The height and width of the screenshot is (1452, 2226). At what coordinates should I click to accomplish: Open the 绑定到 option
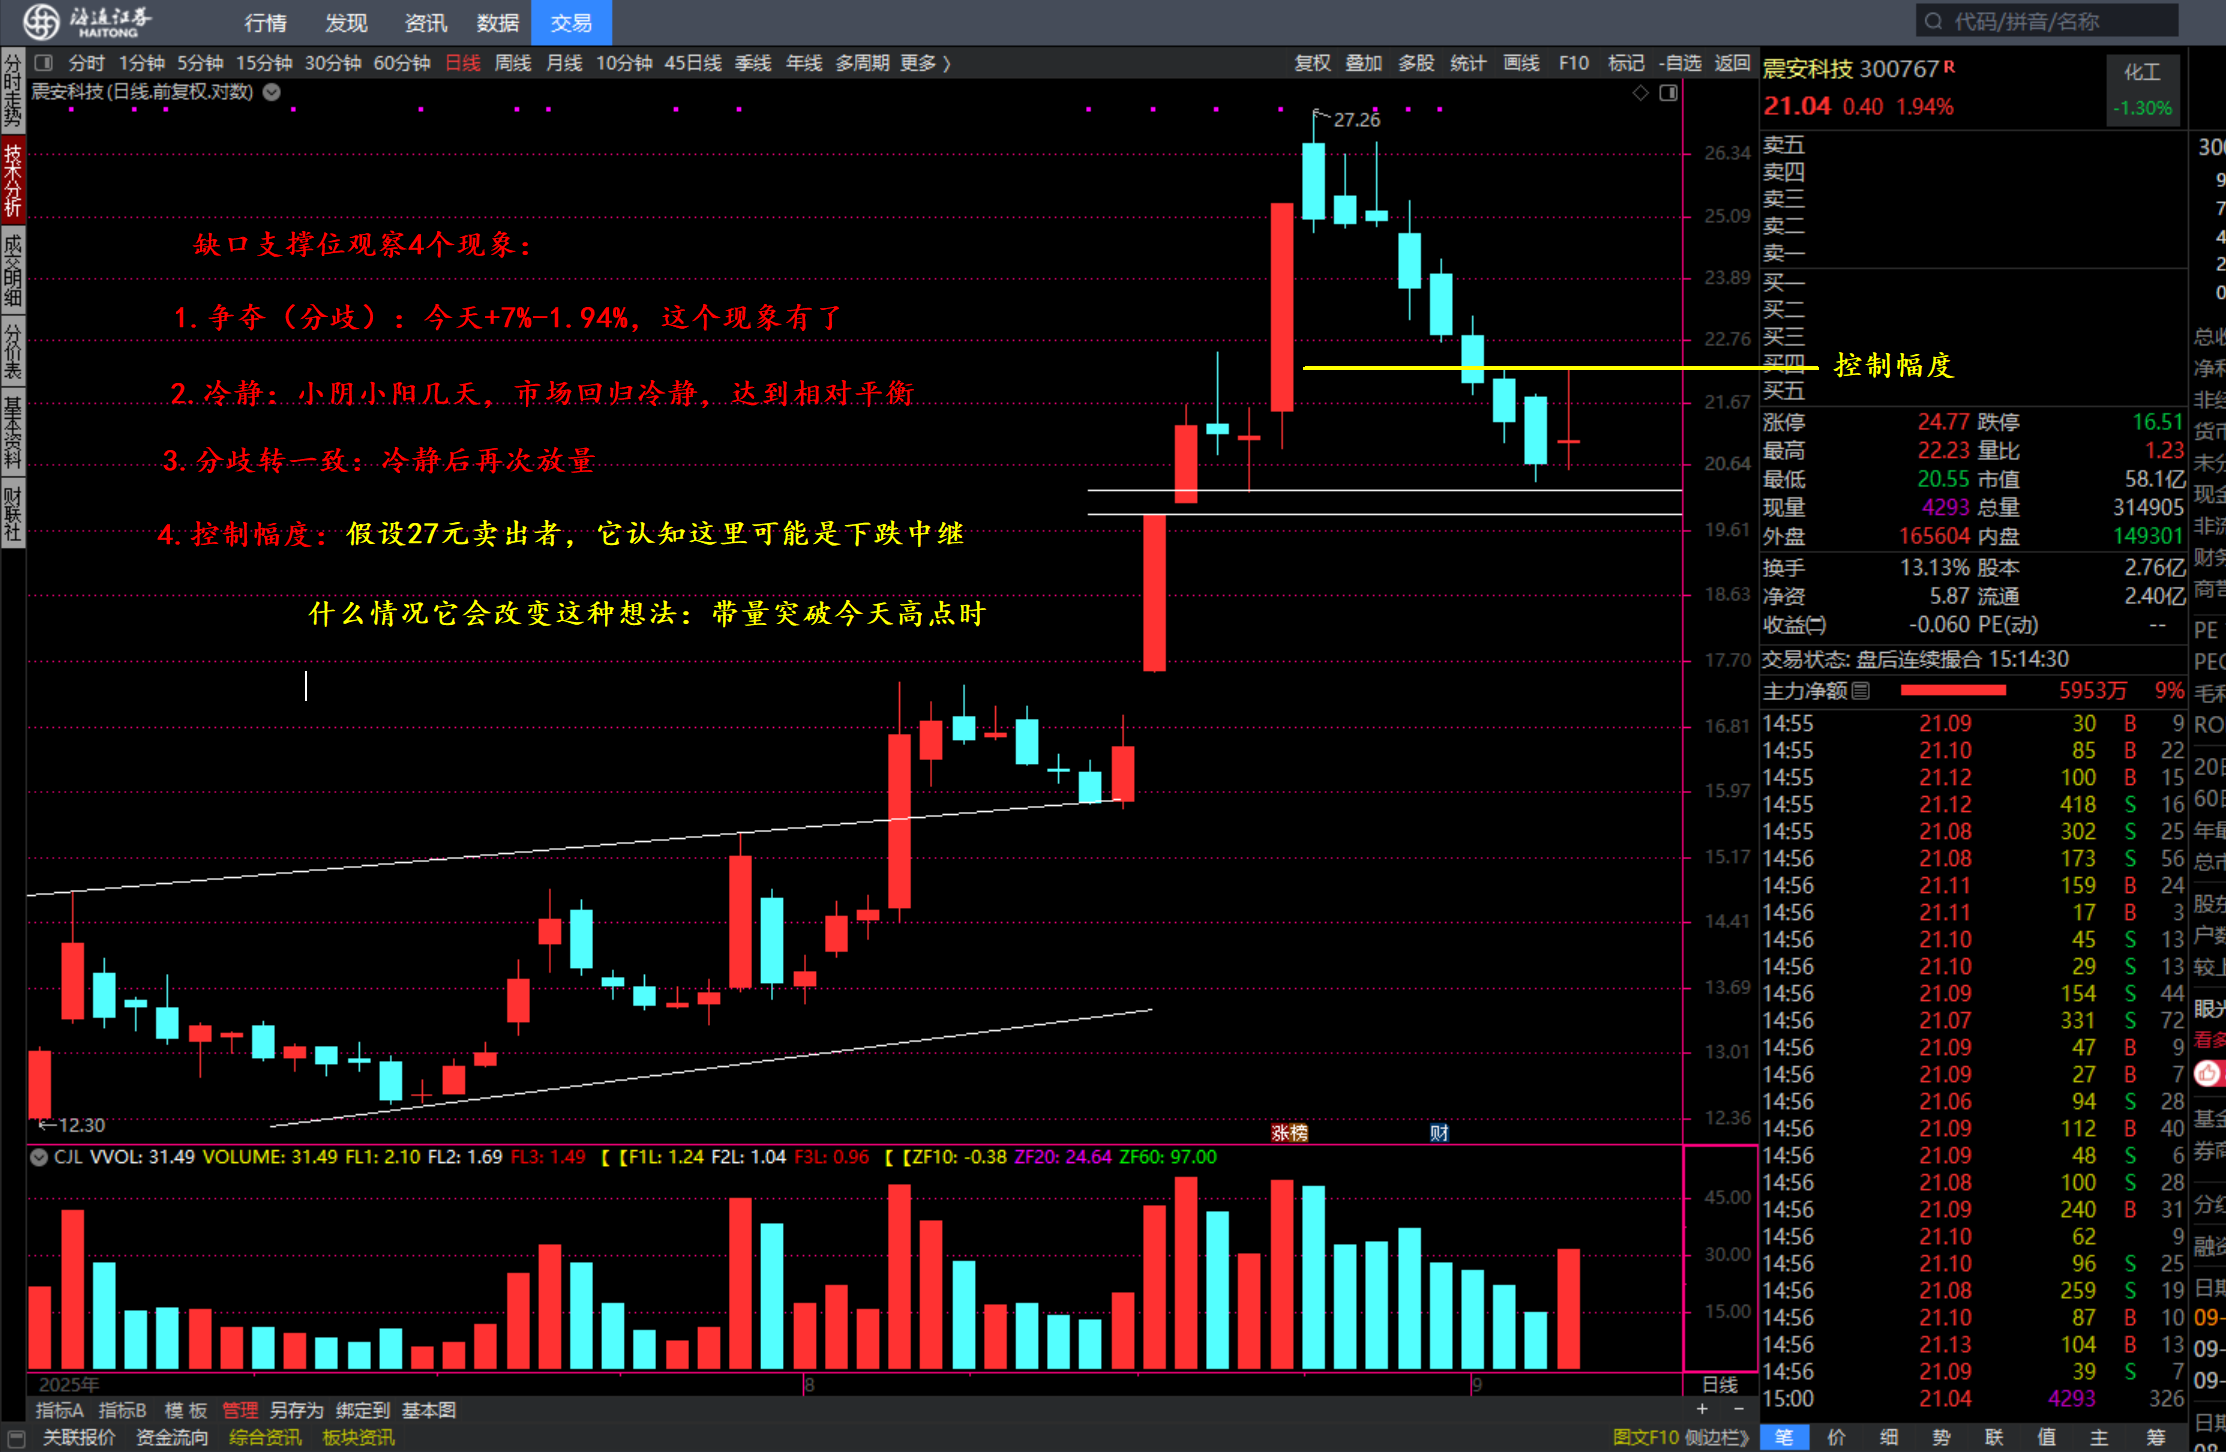pyautogui.click(x=363, y=1410)
